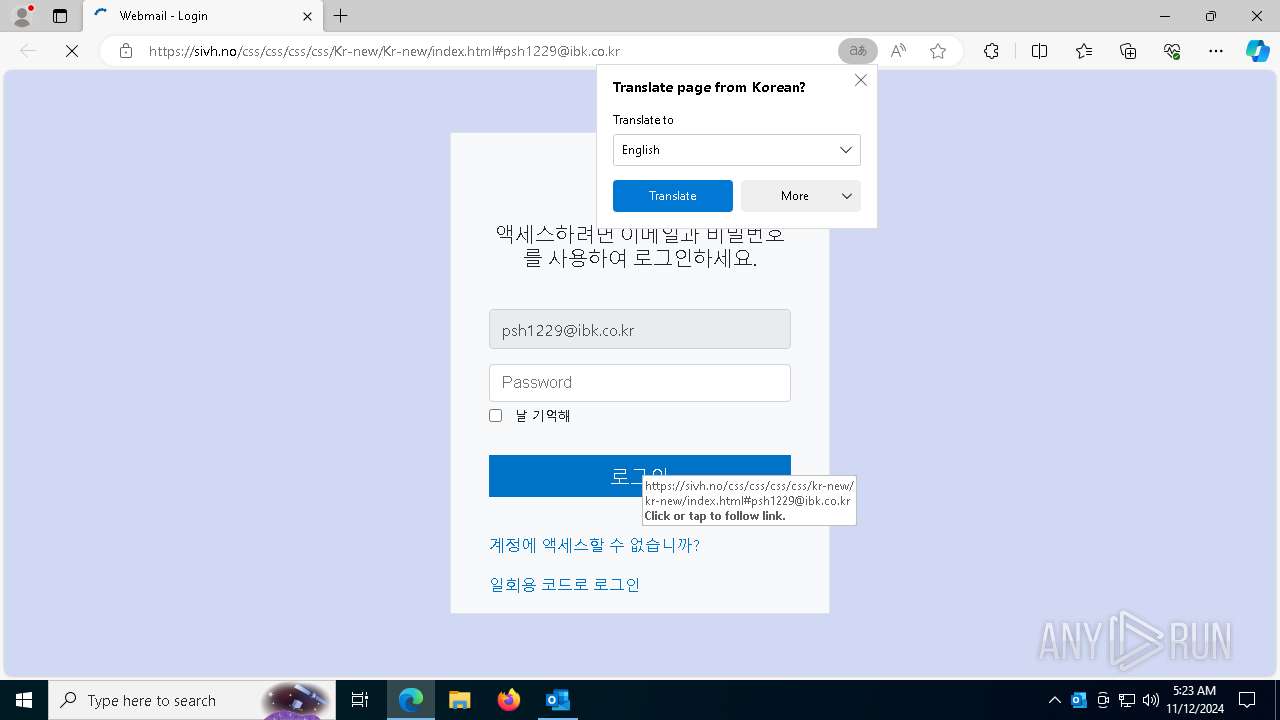This screenshot has width=1280, height=720.
Task: Toggle the translate icon in address bar
Action: pos(857,51)
